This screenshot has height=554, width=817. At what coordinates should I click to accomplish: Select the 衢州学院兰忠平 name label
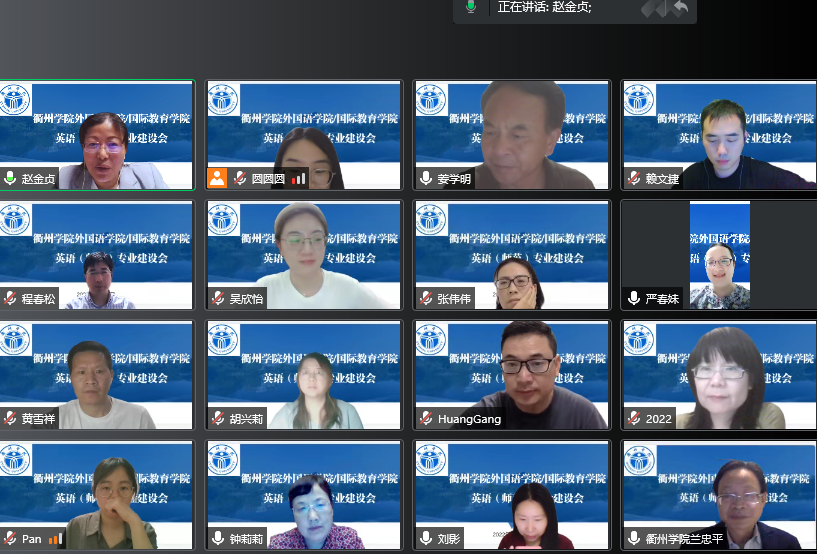[x=684, y=539]
